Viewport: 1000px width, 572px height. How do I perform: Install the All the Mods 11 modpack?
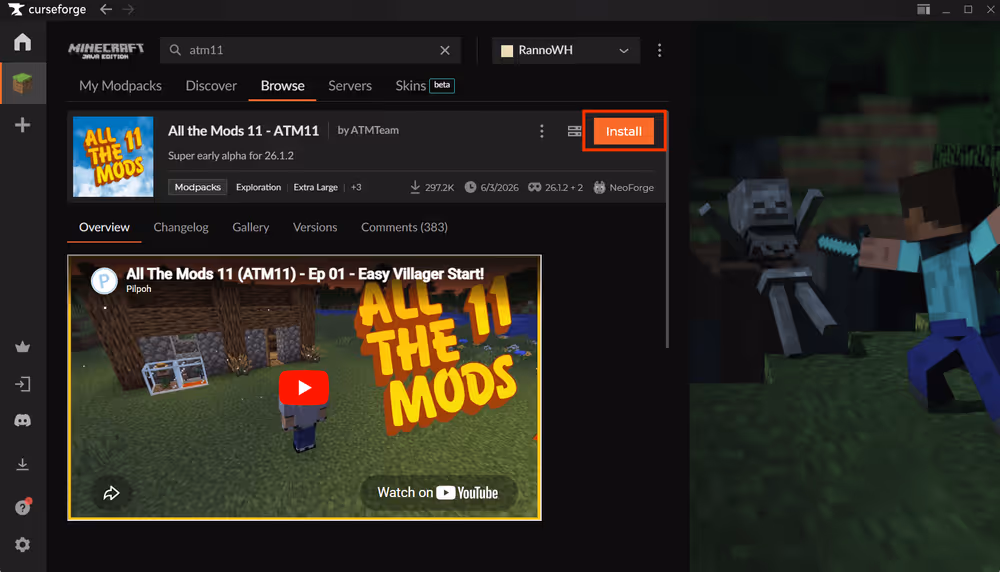coord(624,131)
